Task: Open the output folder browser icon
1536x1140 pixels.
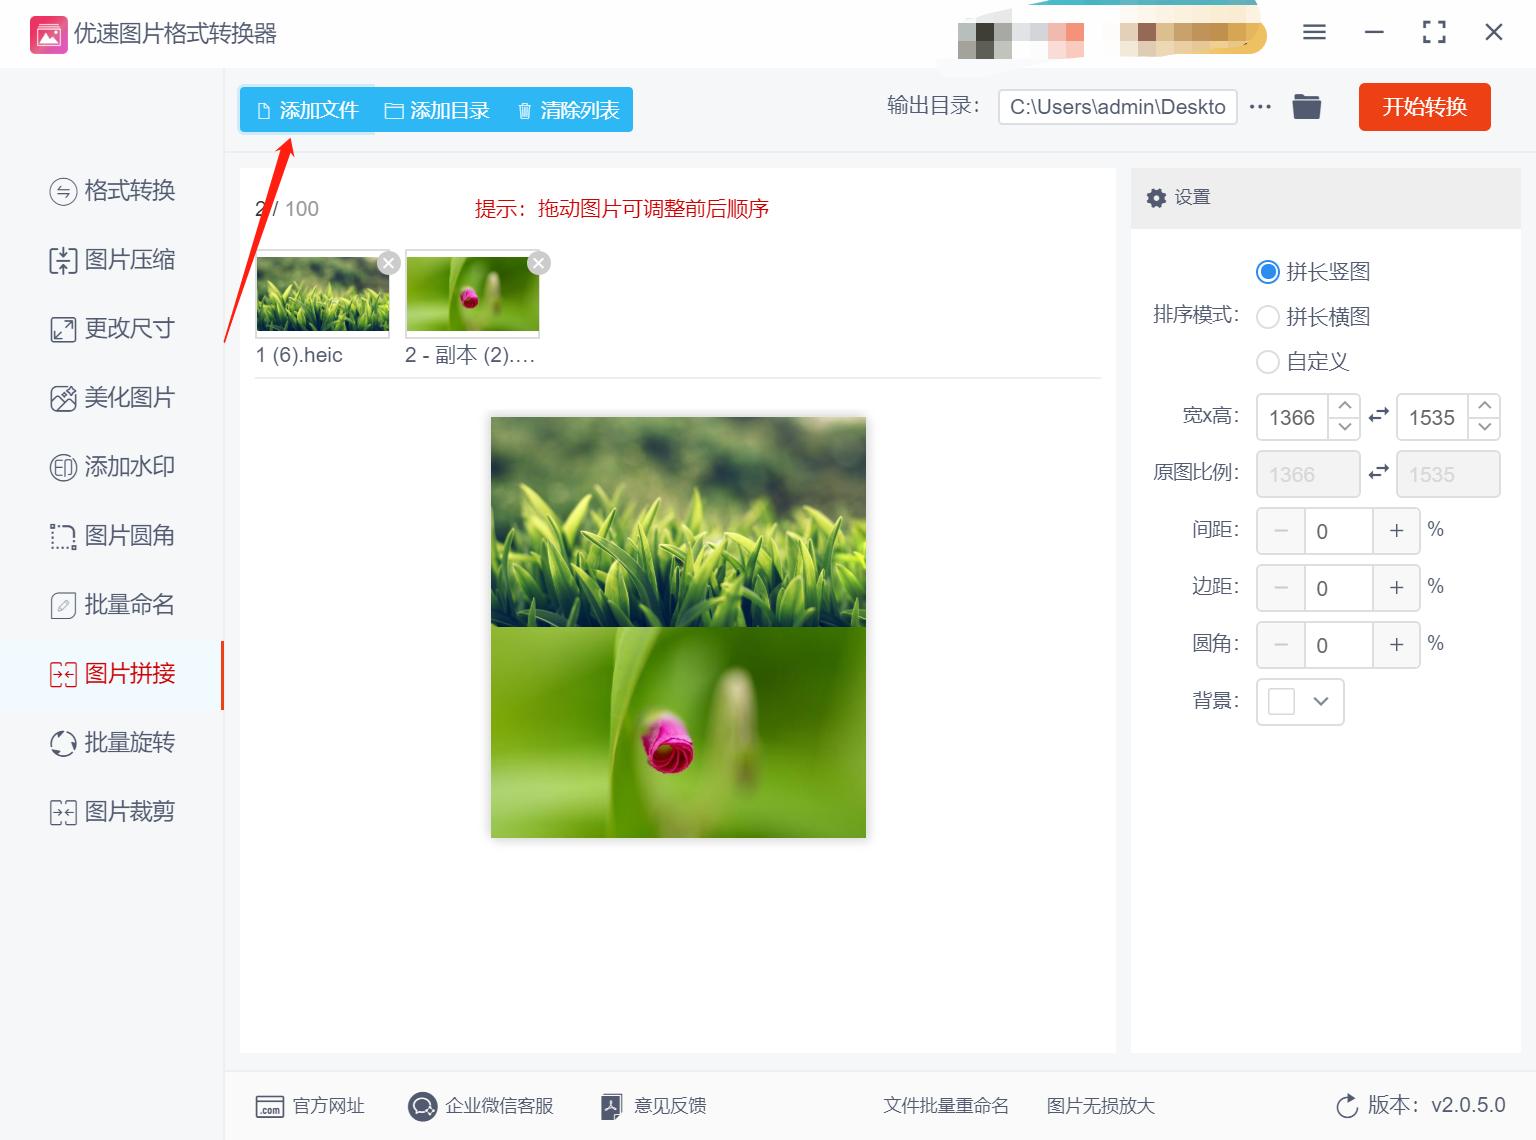Action: point(1306,106)
